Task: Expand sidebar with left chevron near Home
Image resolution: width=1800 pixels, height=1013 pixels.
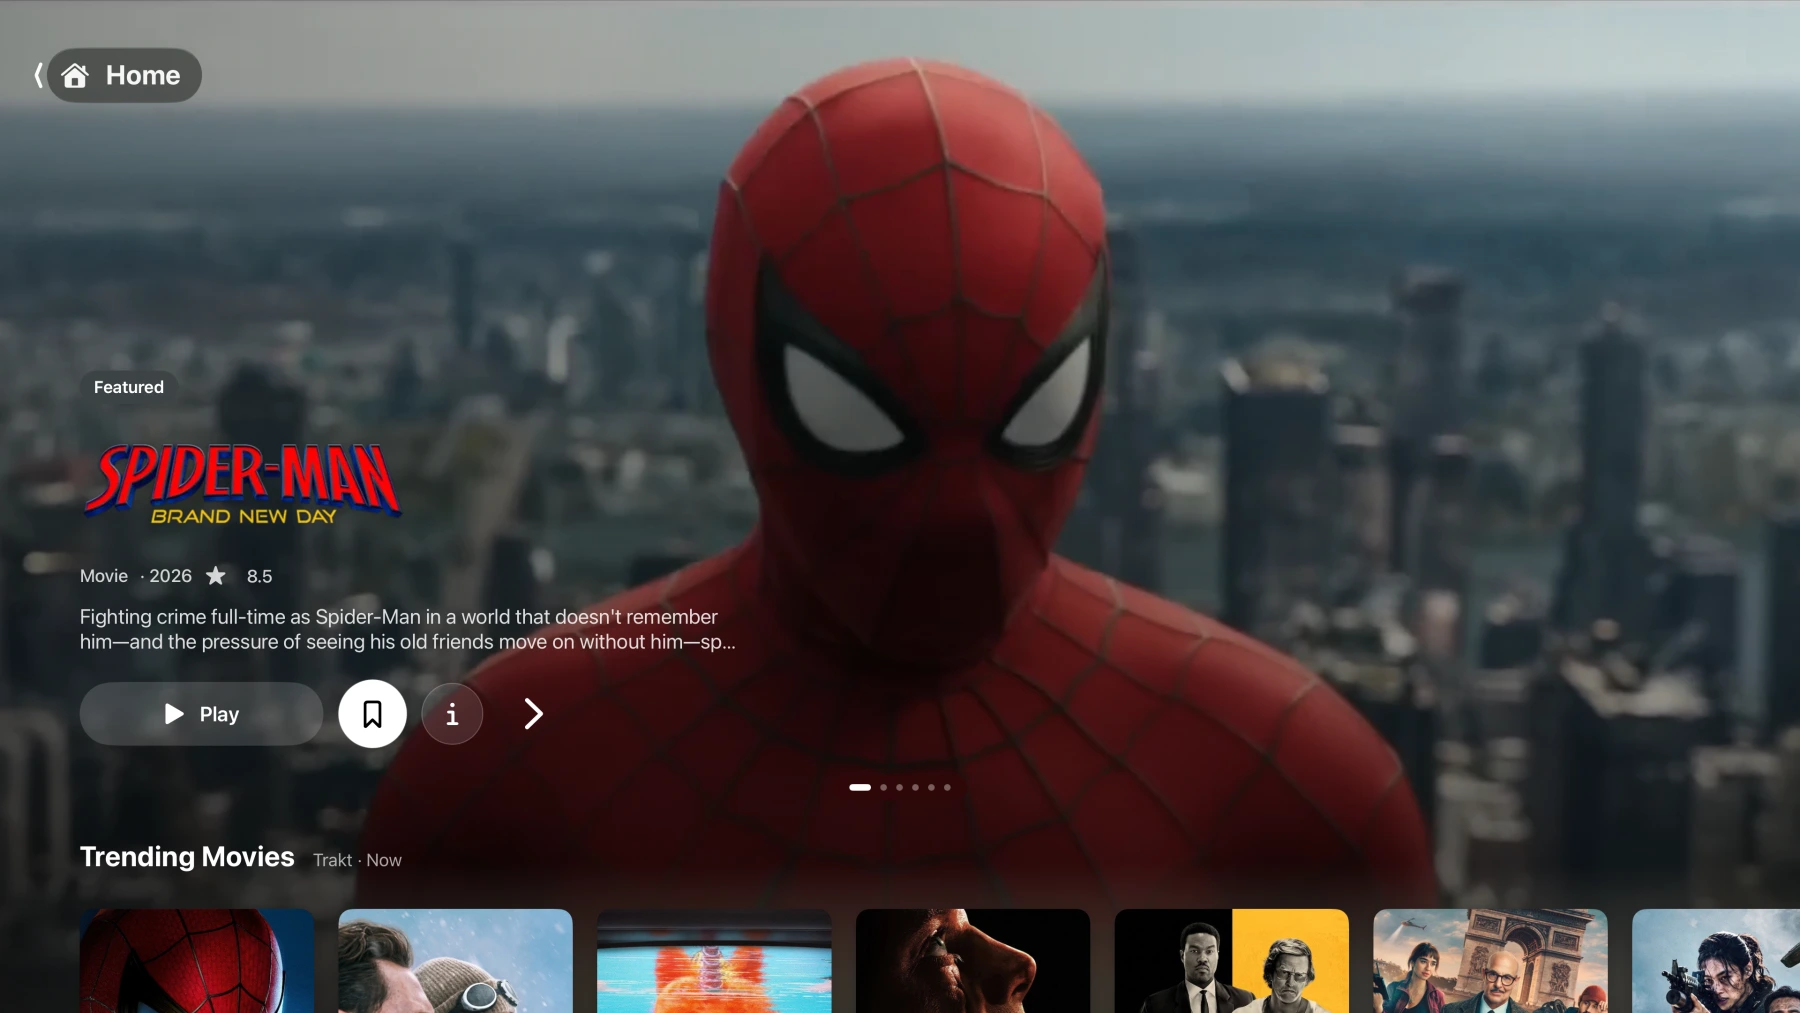Action: tap(38, 75)
